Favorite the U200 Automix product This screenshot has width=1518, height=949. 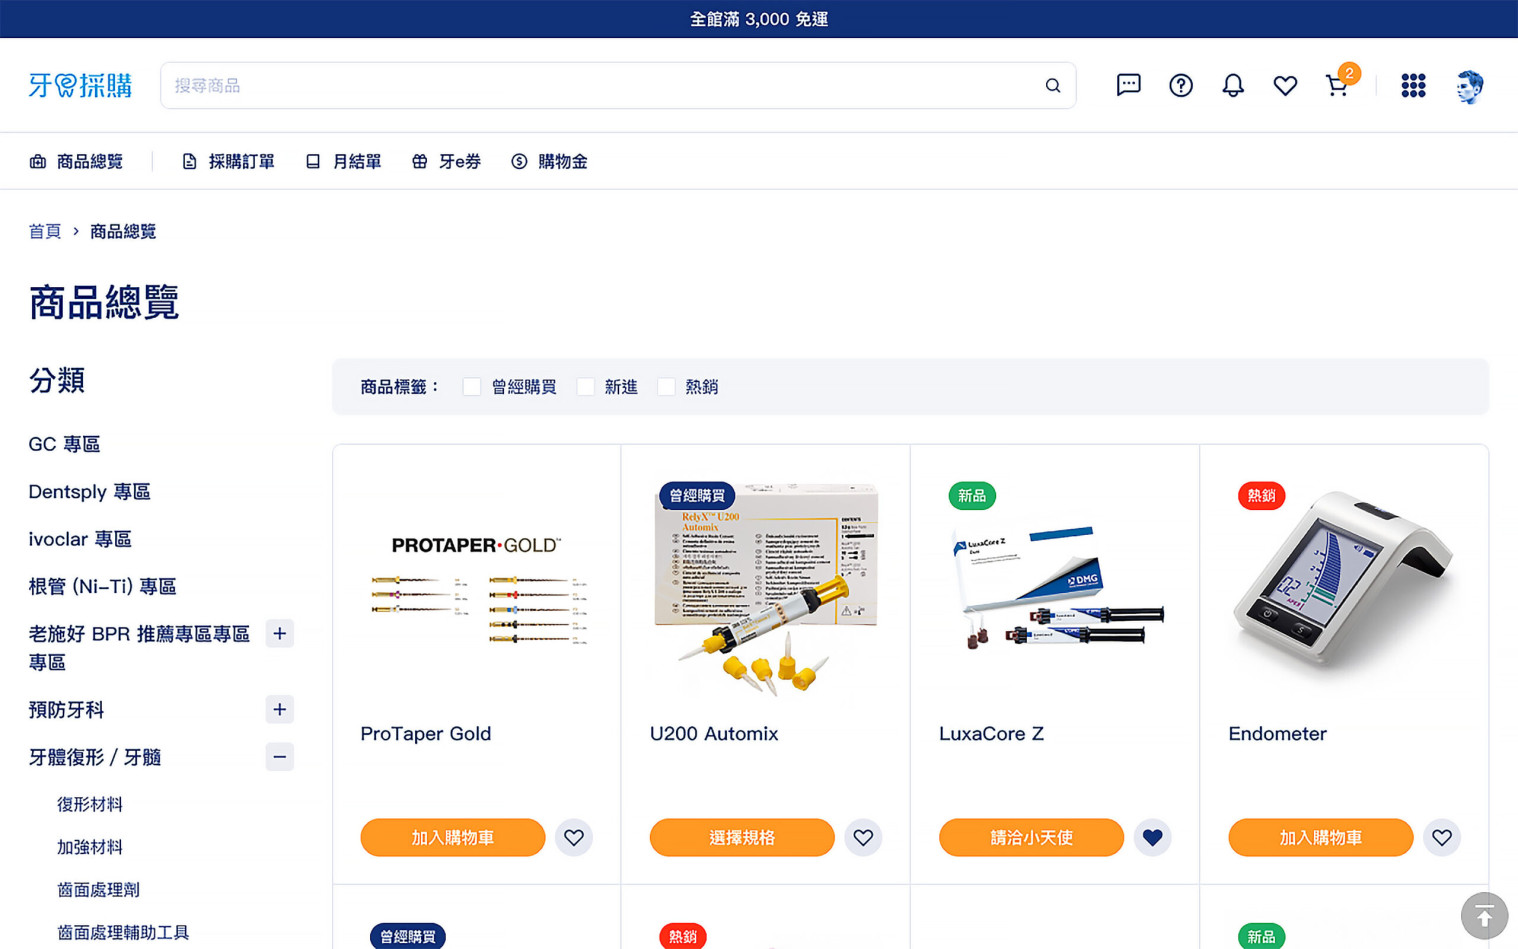tap(863, 837)
